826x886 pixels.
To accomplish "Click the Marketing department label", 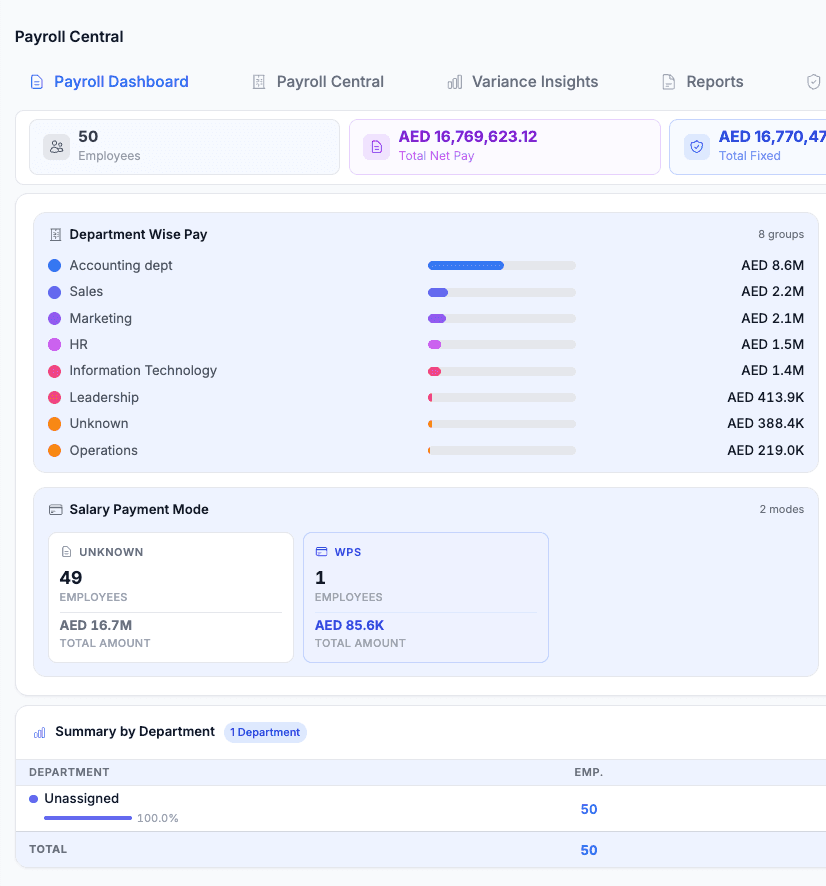I will (101, 319).
